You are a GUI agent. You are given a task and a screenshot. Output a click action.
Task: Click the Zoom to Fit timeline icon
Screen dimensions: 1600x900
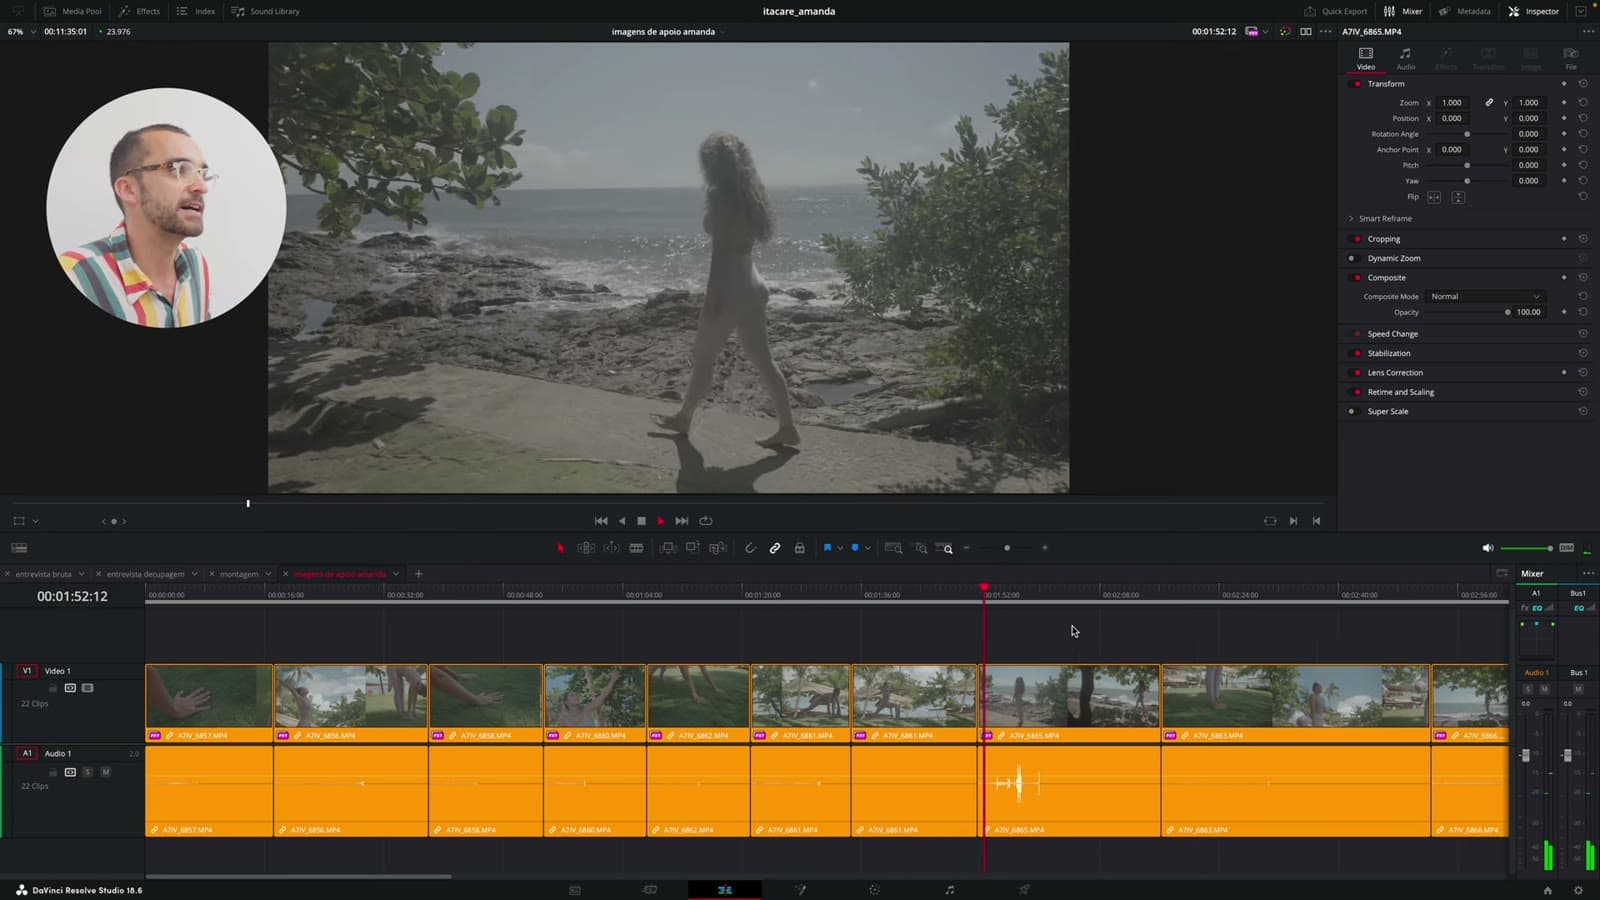tap(894, 548)
